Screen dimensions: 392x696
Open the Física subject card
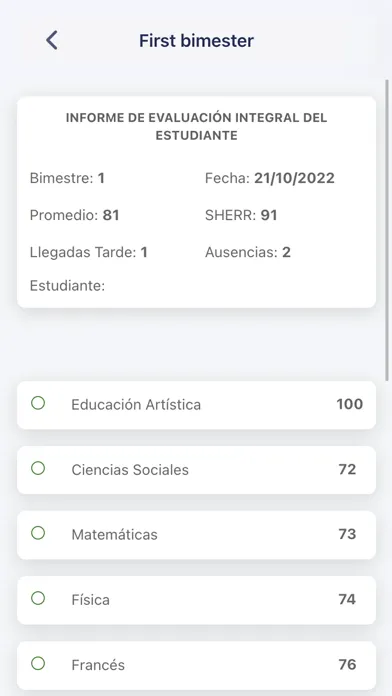pyautogui.click(x=196, y=600)
